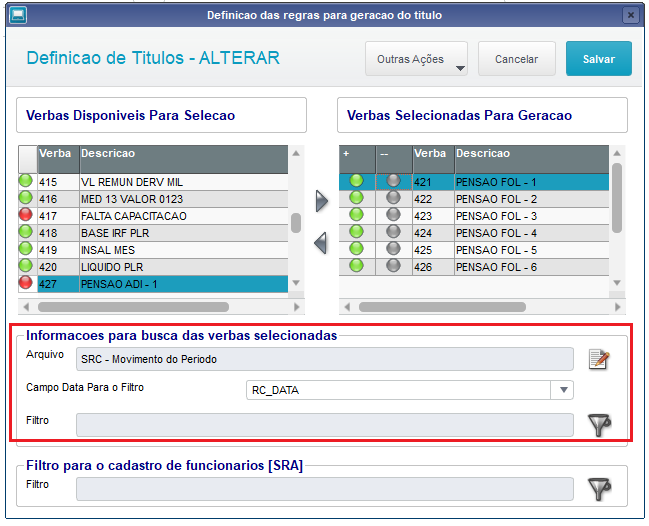Select row PENSAO FOL - 3

coord(474,216)
